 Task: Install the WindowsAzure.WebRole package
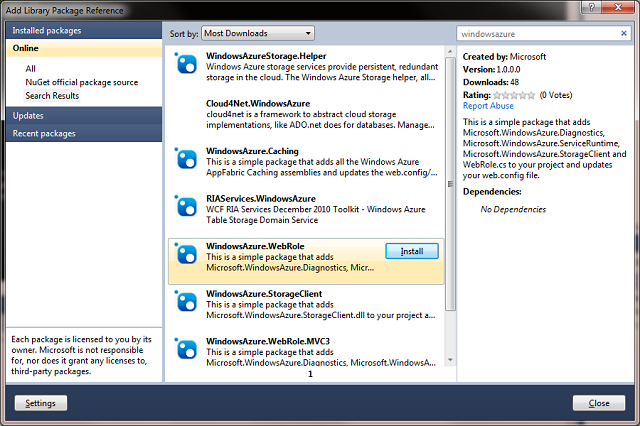pyautogui.click(x=412, y=251)
